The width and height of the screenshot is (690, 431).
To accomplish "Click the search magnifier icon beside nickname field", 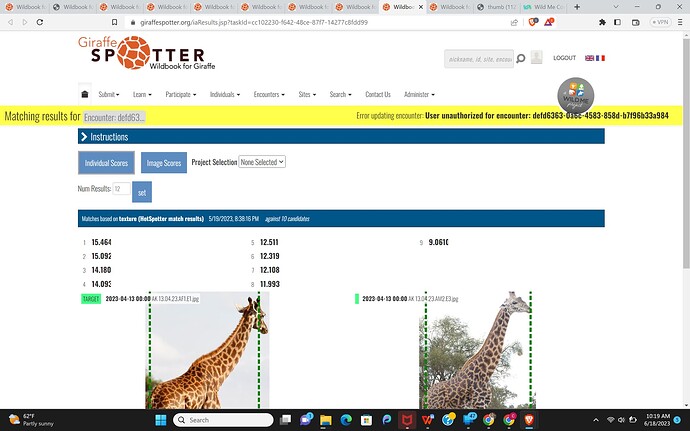I will pyautogui.click(x=521, y=59).
